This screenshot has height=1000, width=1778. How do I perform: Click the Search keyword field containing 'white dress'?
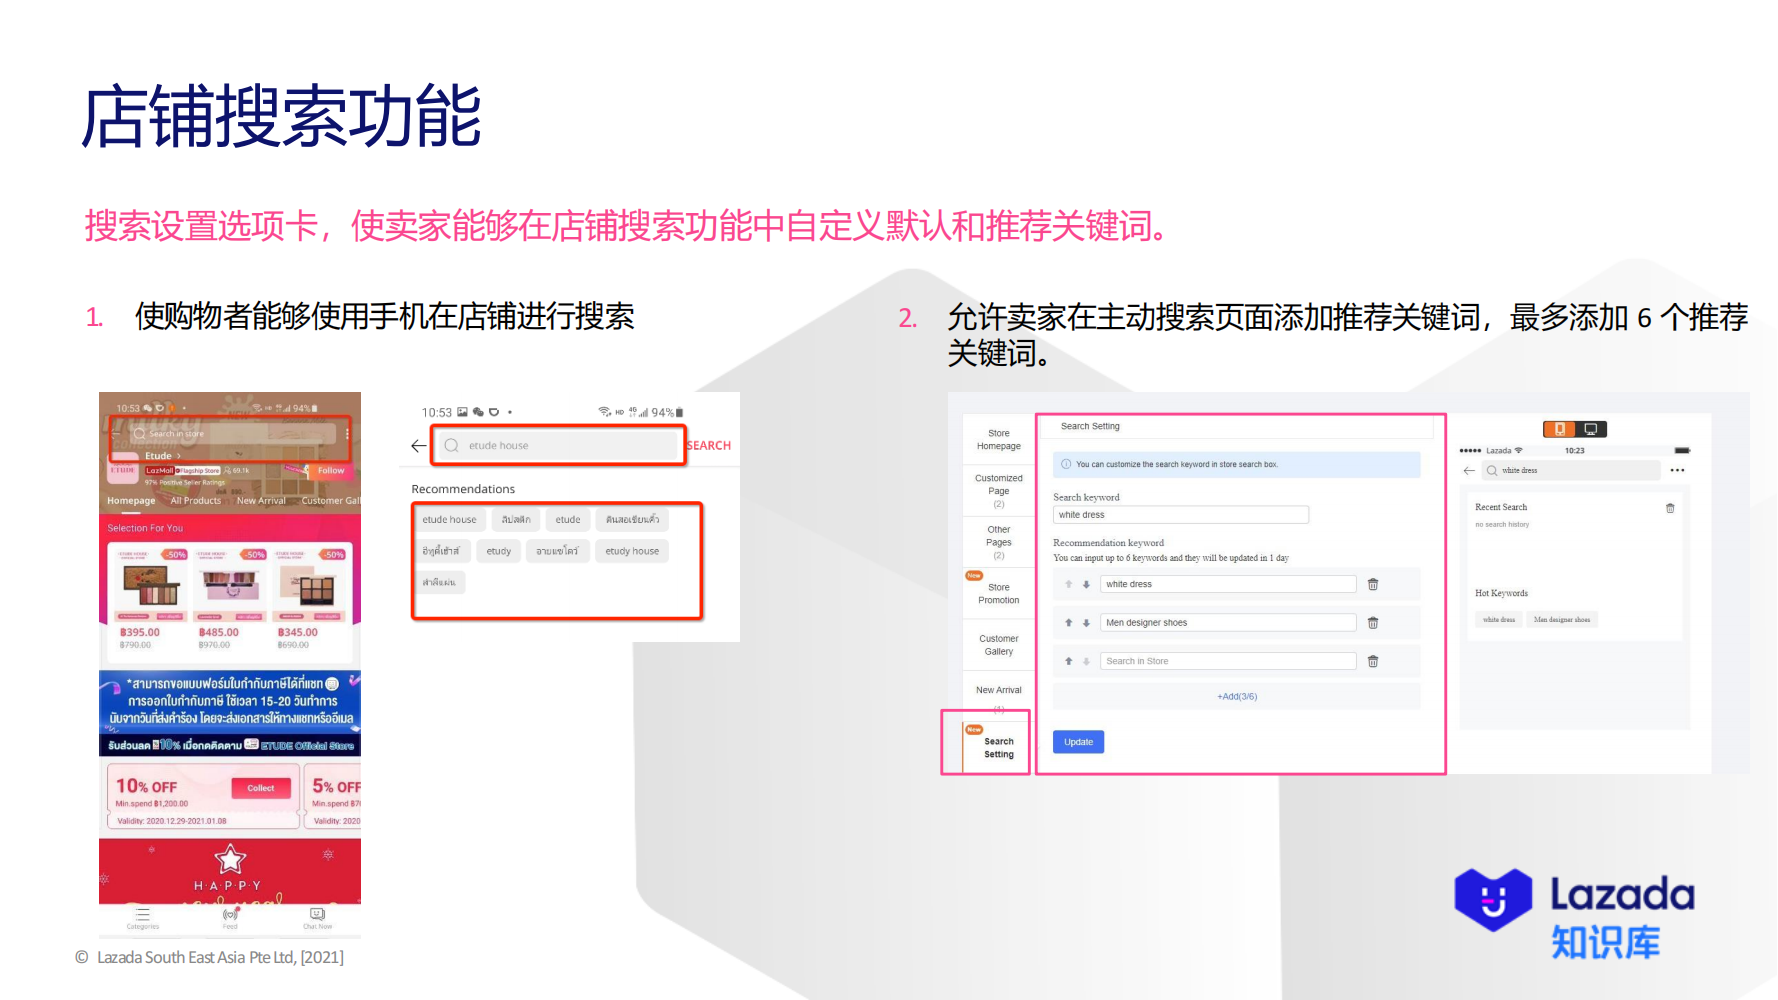[x=1181, y=515]
